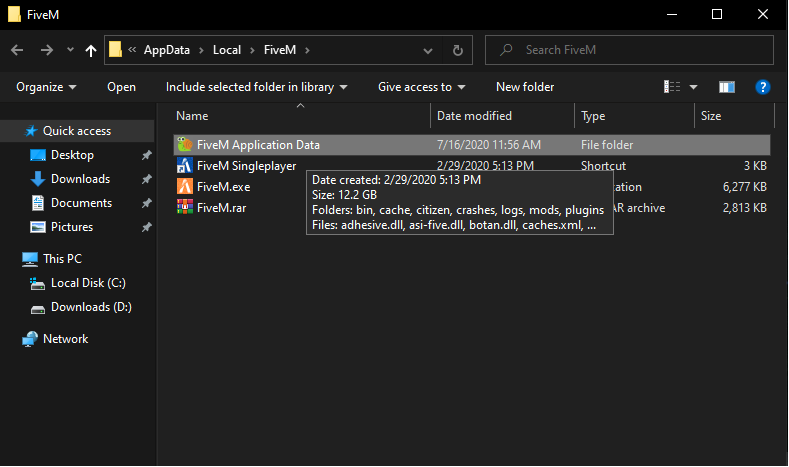
Task: Toggle the preview pane
Action: tap(727, 87)
